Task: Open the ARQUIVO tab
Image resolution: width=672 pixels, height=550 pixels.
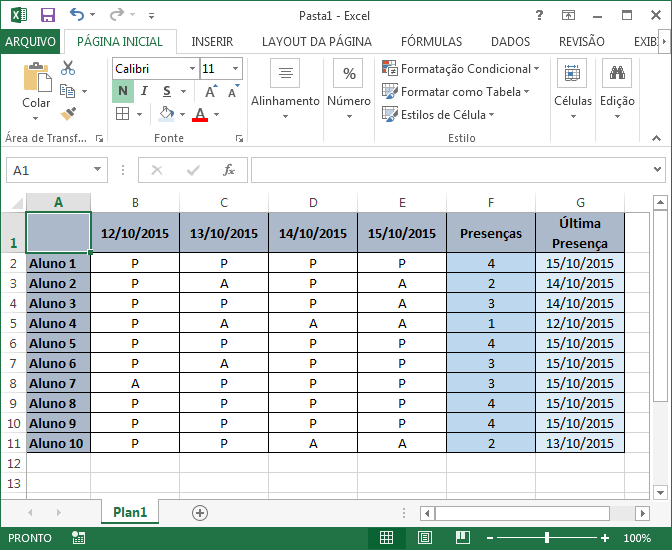Action: (x=30, y=42)
